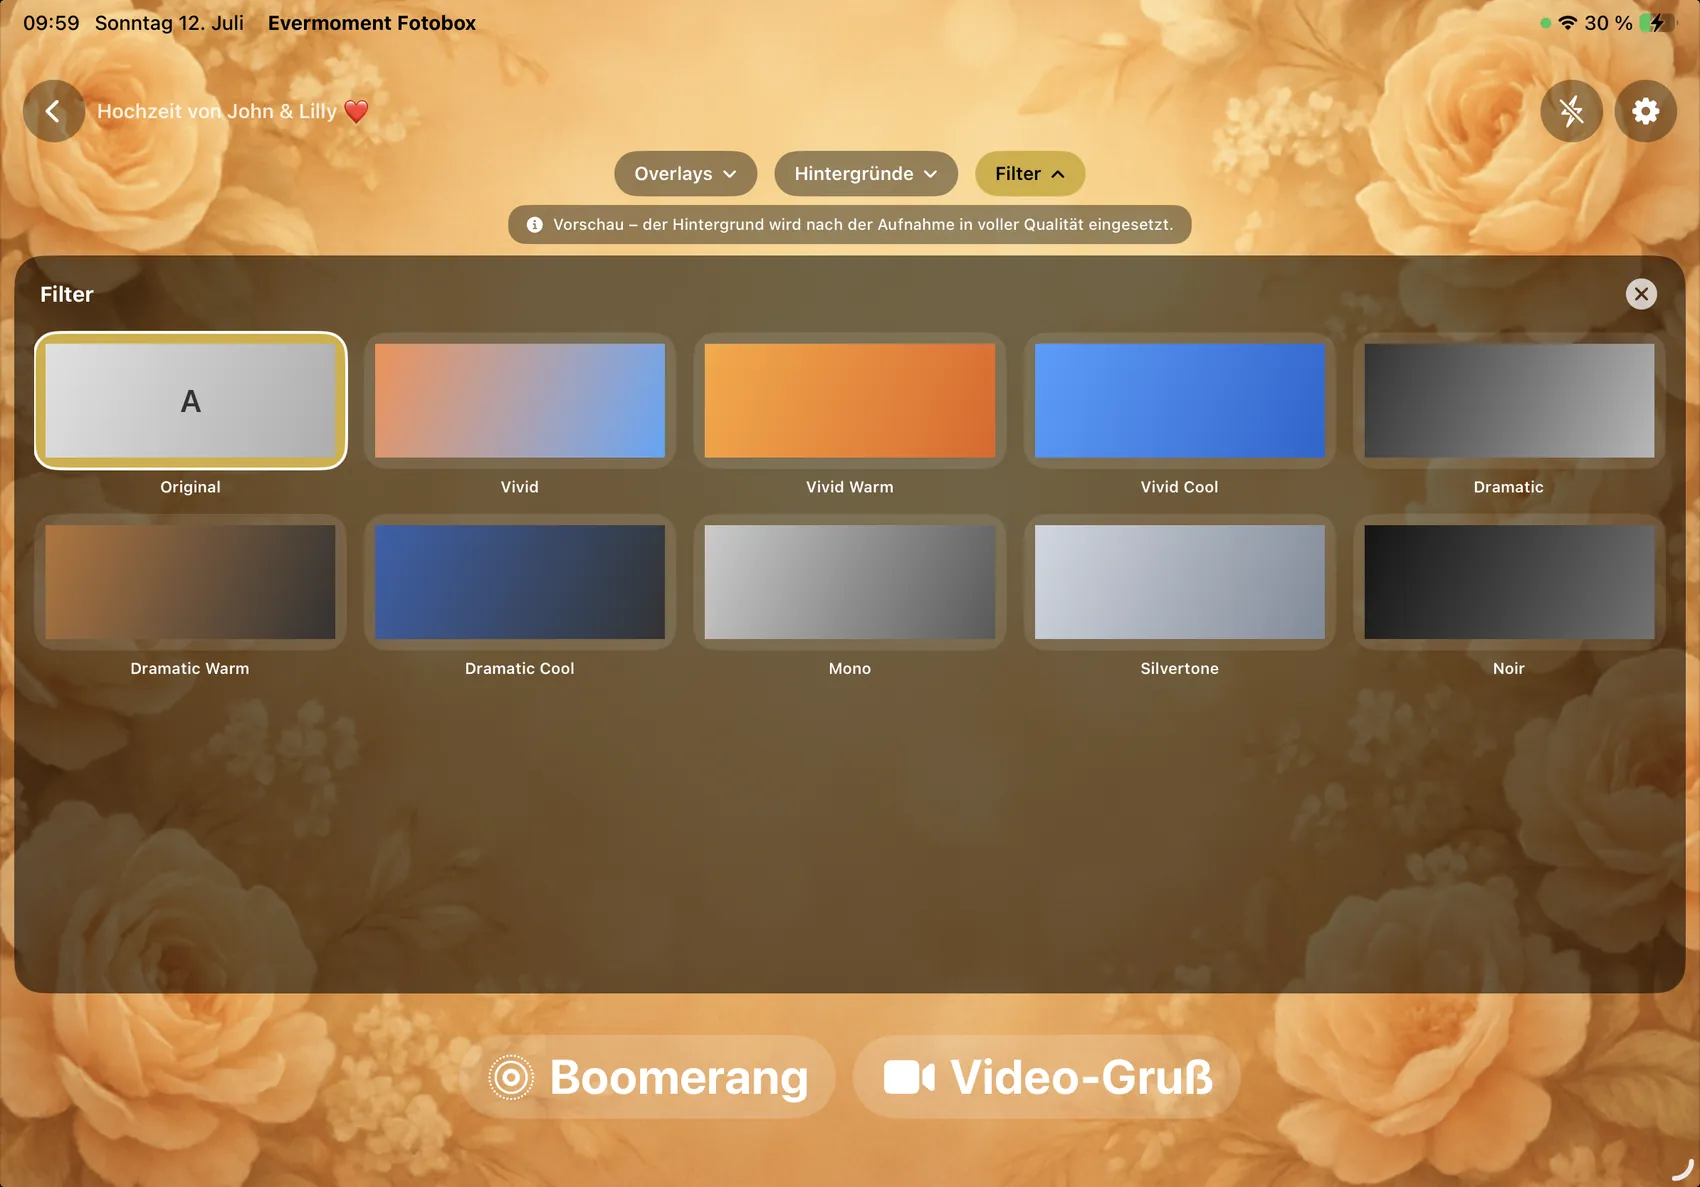Pick the Dramatic Cool filter
Image resolution: width=1700 pixels, height=1187 pixels.
click(520, 582)
